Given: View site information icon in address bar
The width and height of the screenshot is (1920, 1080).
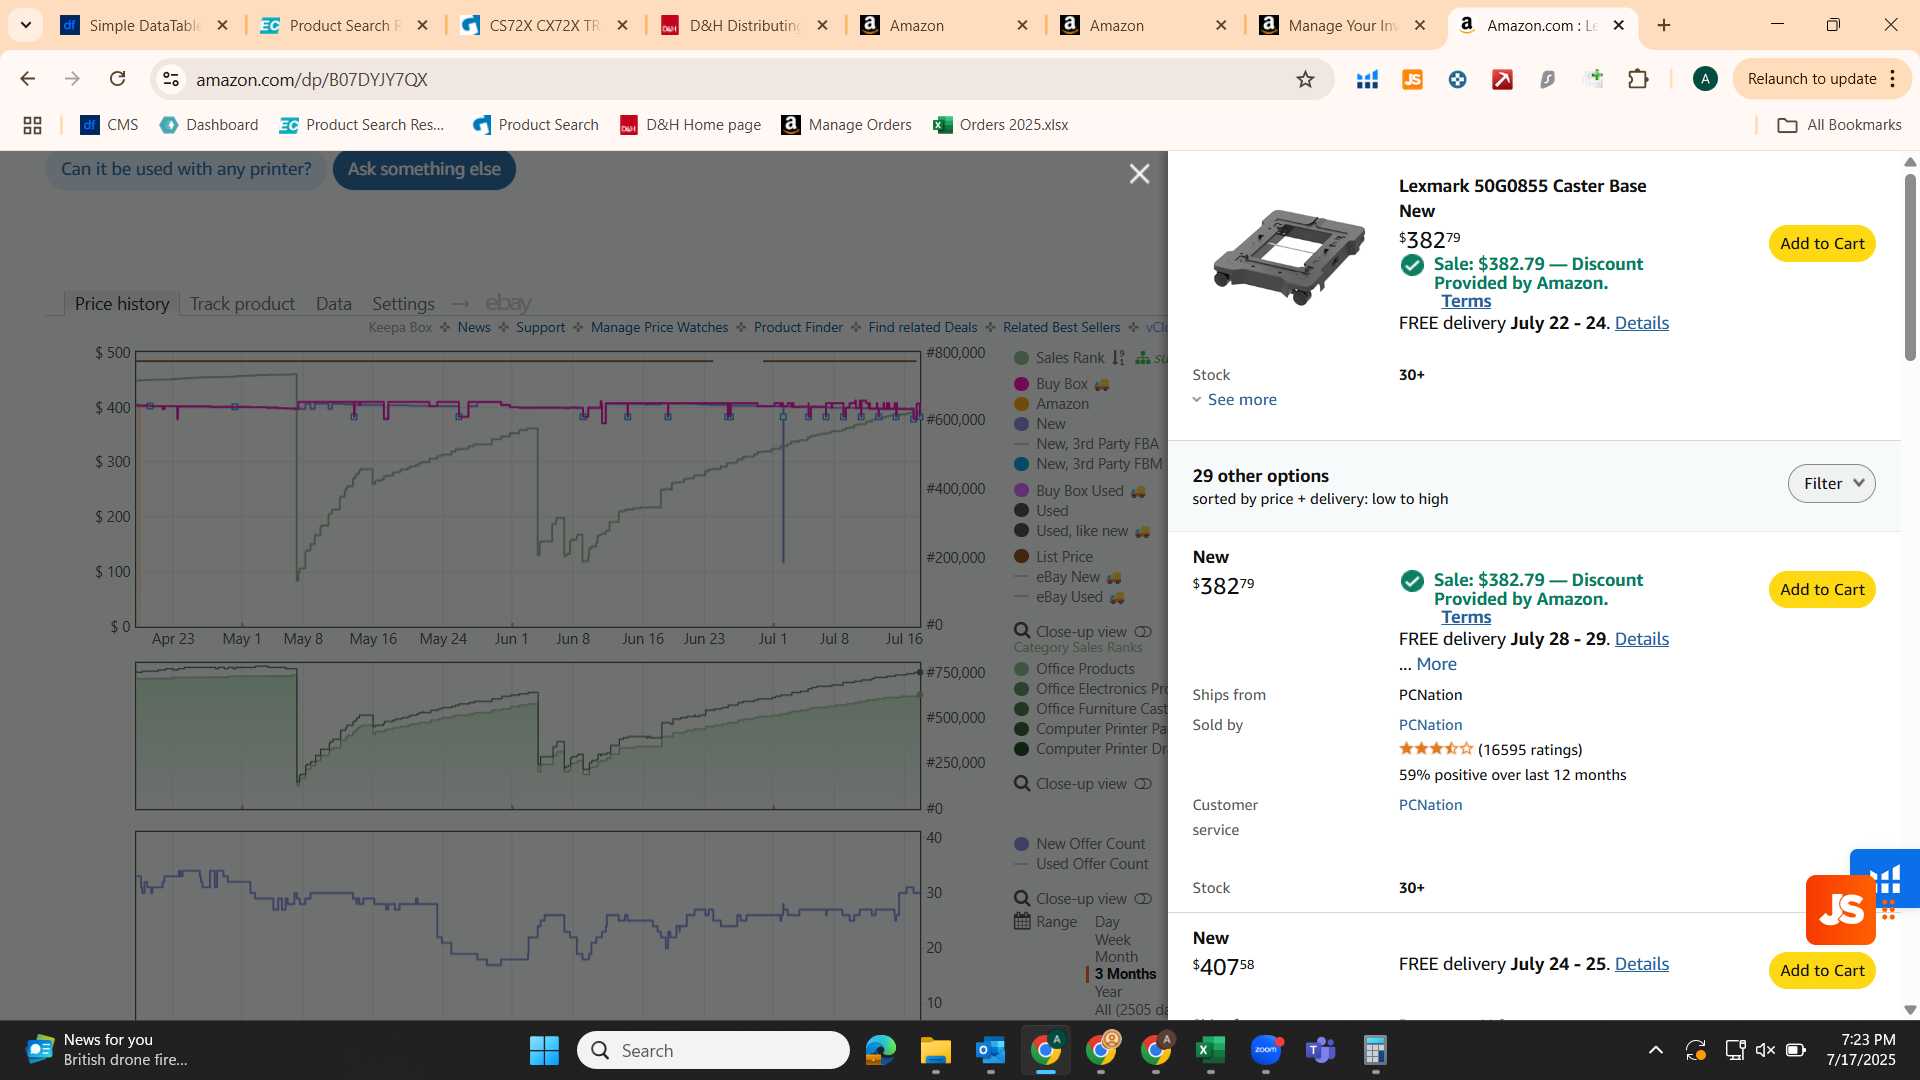Looking at the screenshot, I should (171, 79).
